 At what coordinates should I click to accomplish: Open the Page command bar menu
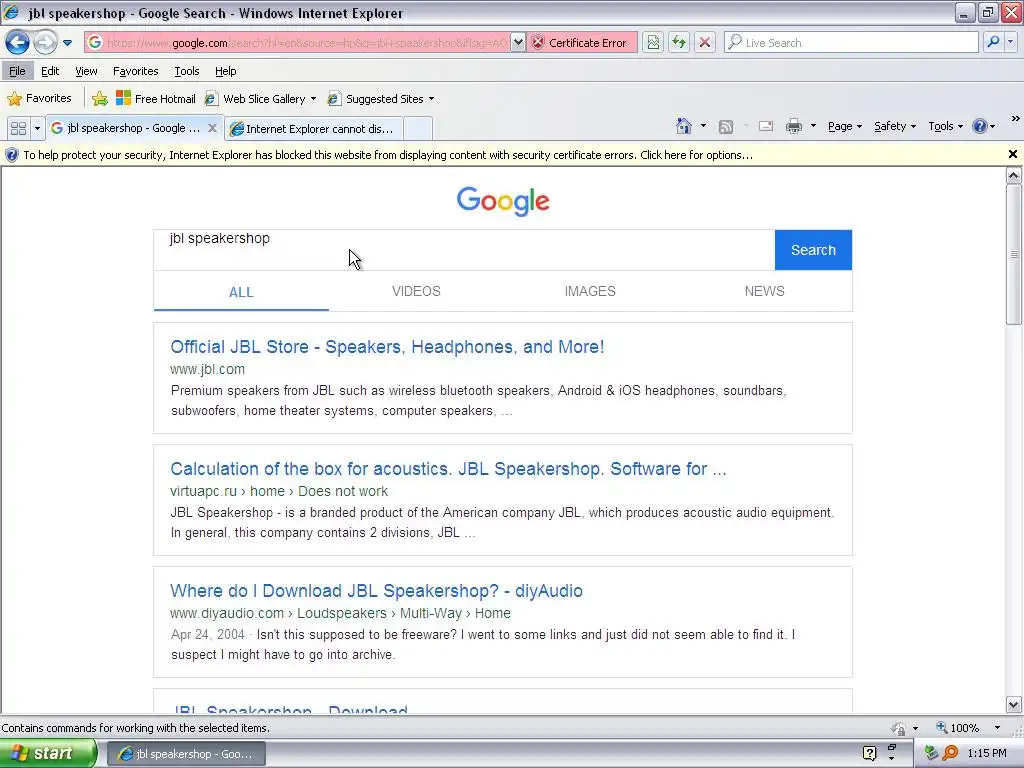[x=844, y=126]
